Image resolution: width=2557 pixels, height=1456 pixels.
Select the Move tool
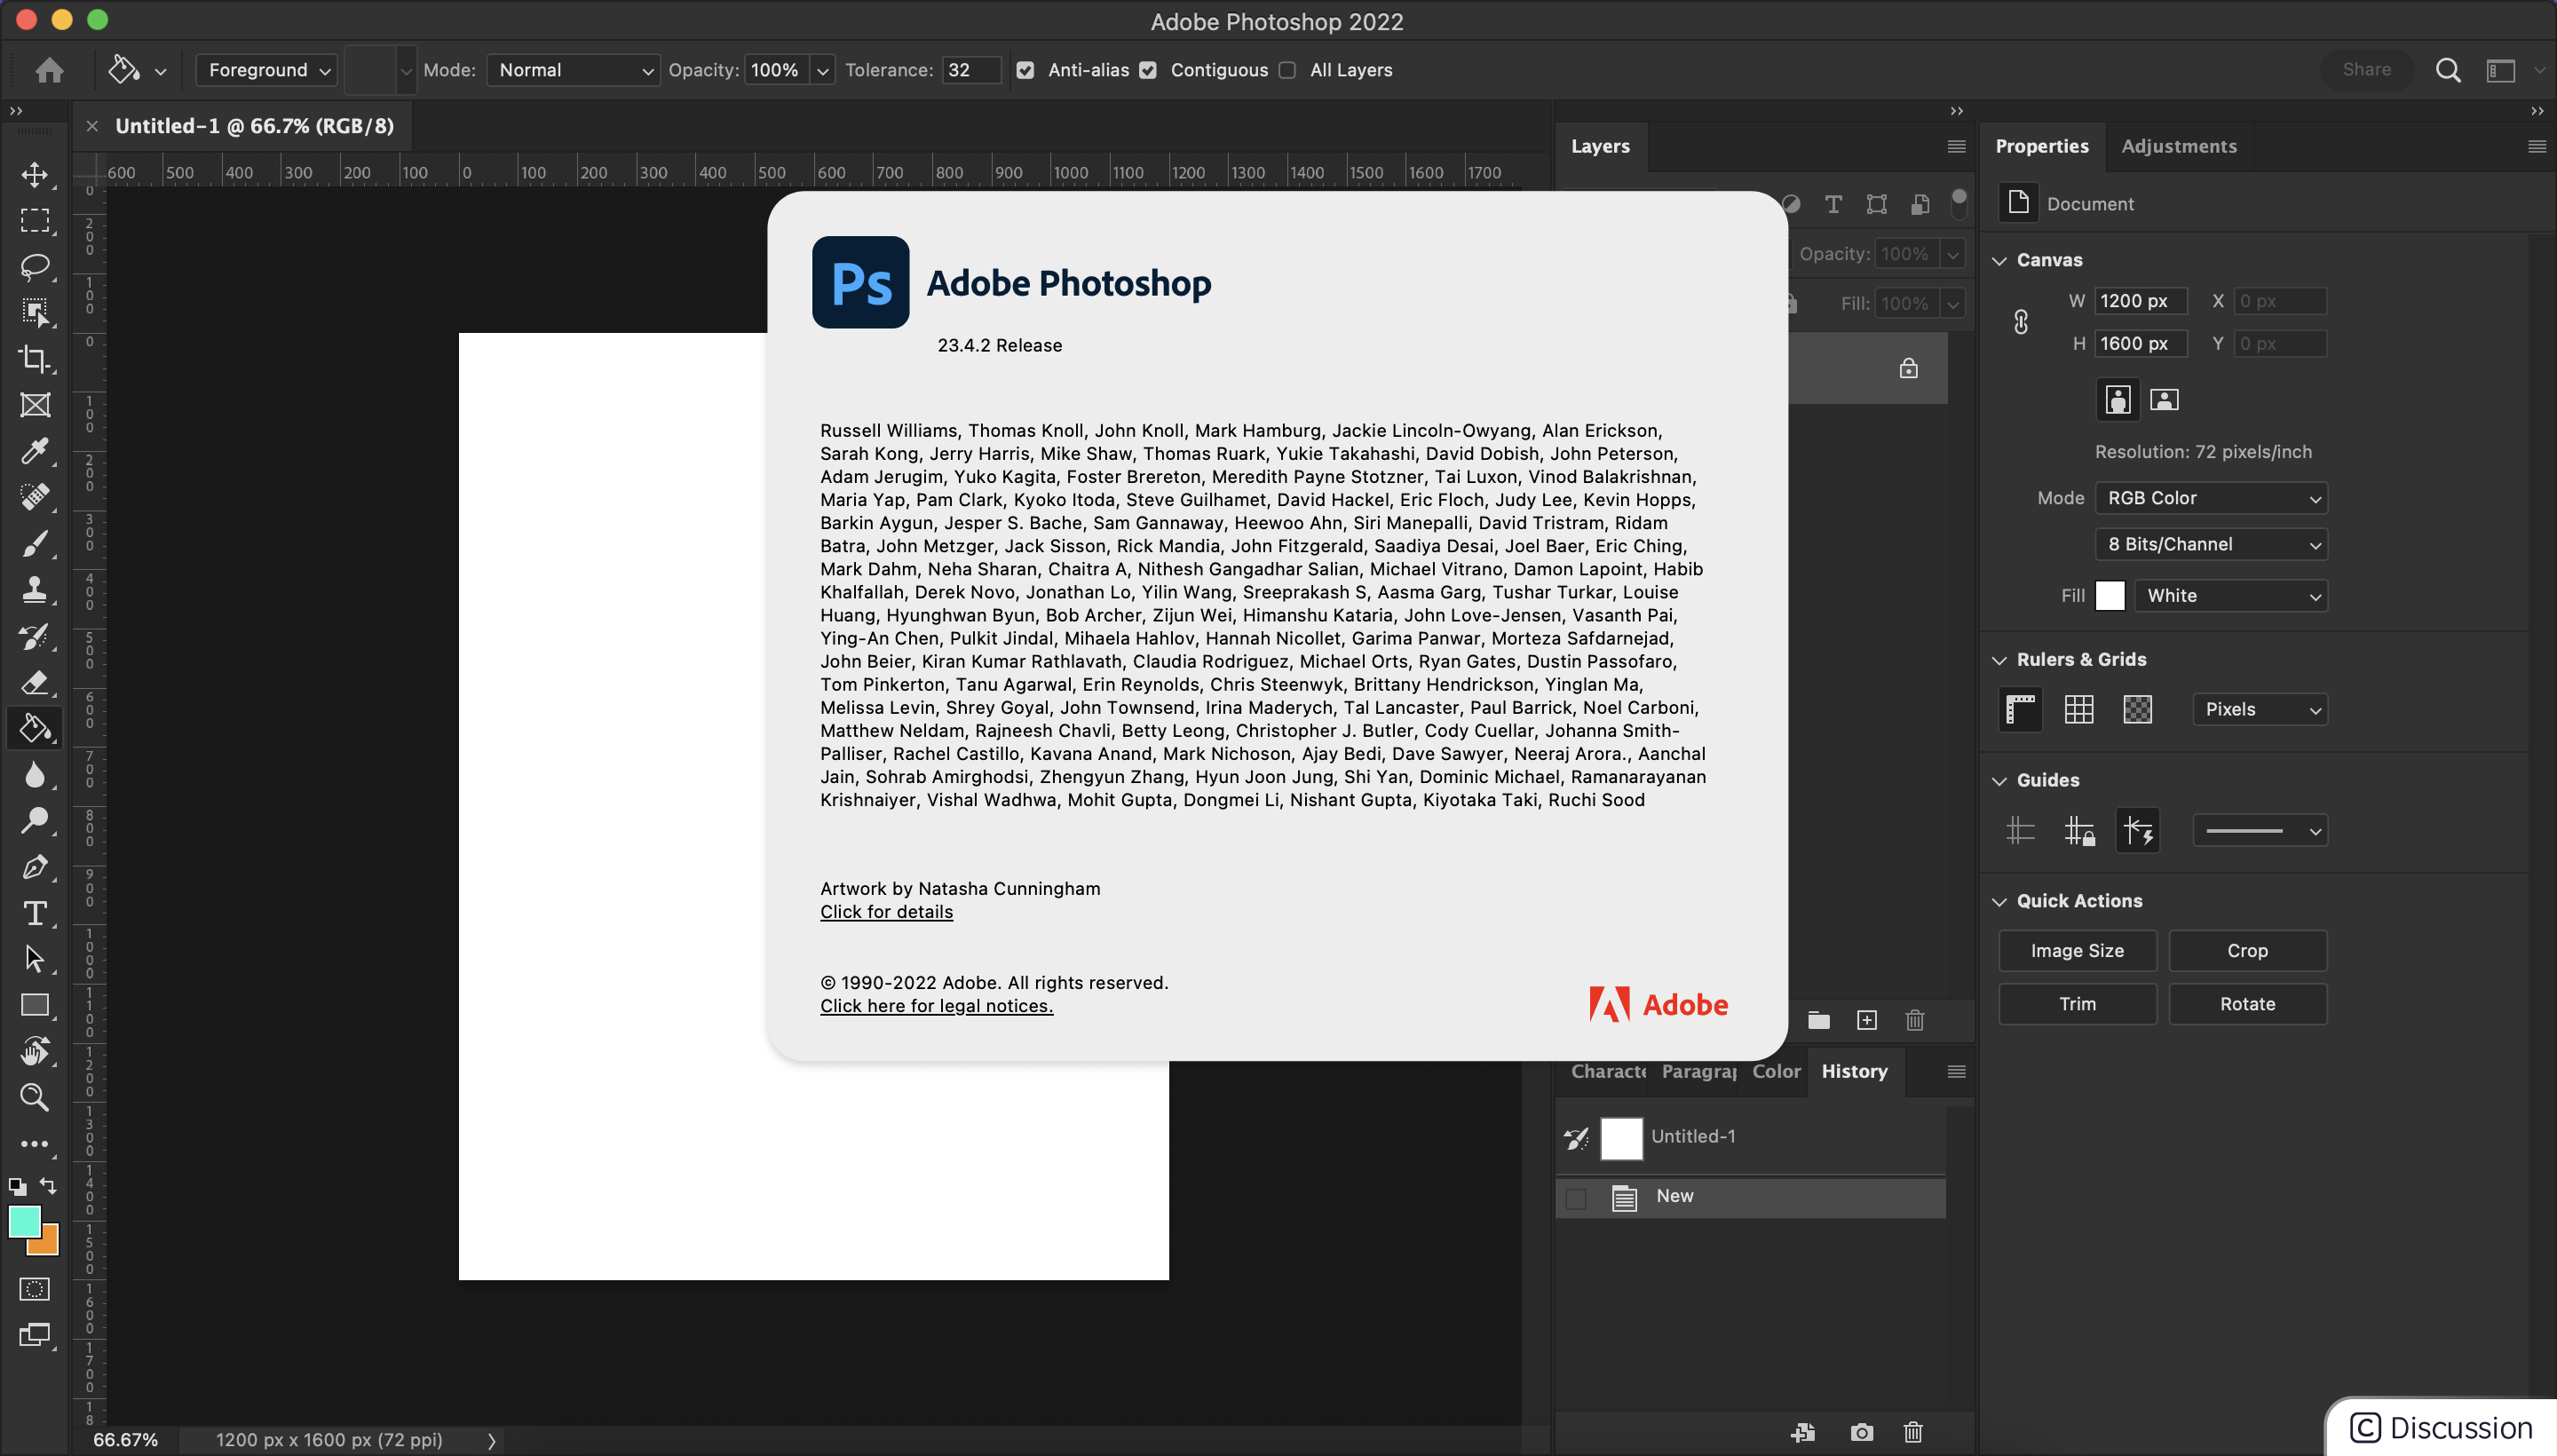(35, 174)
